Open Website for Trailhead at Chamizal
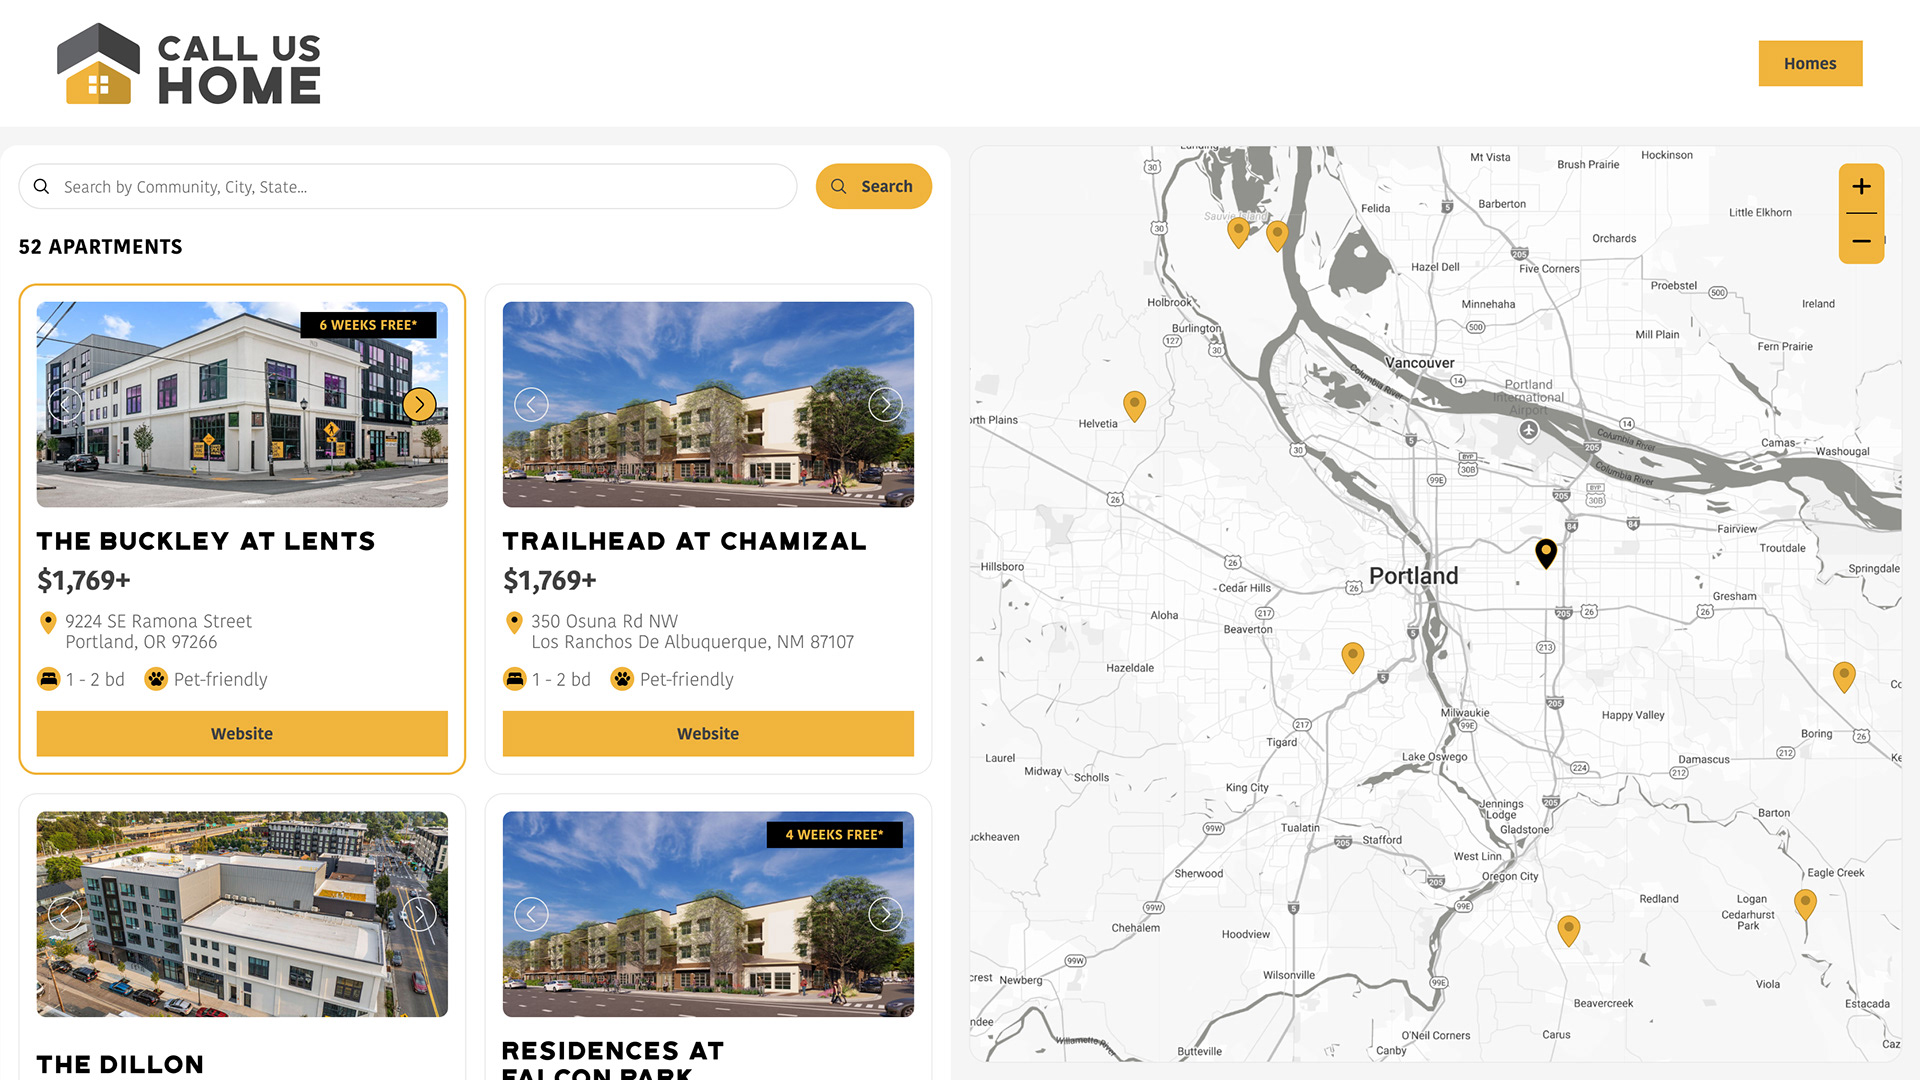This screenshot has width=1920, height=1080. tap(708, 733)
